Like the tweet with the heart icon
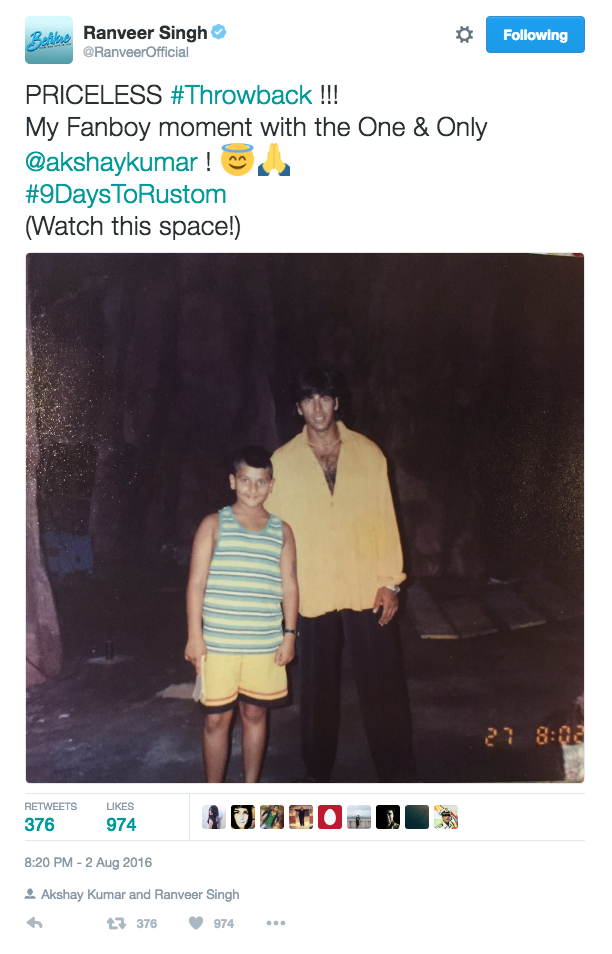 tap(196, 923)
